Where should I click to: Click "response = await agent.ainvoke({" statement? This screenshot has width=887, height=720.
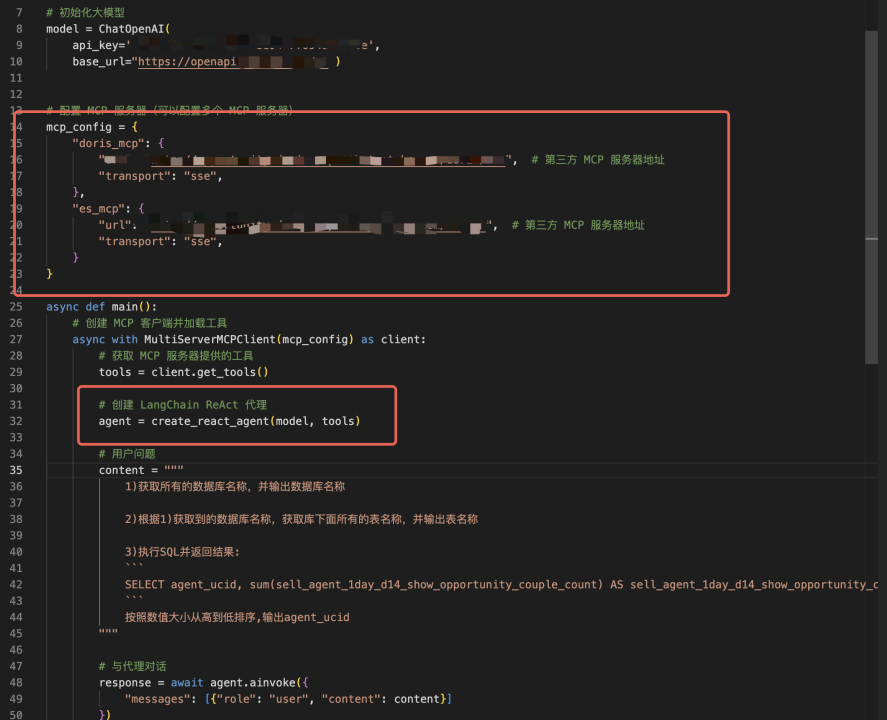point(204,683)
